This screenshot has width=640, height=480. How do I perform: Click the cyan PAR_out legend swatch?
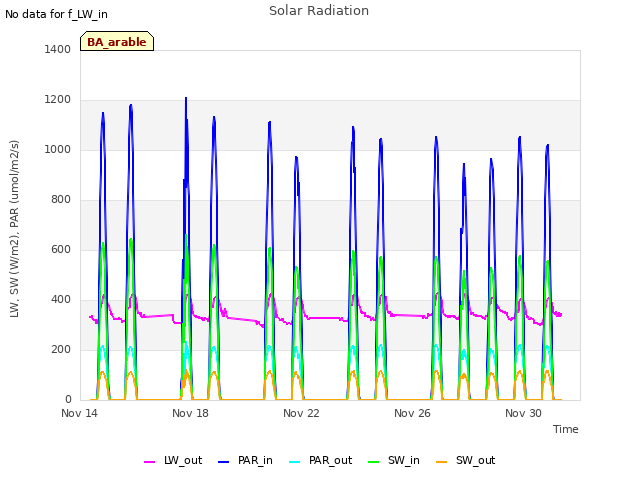coord(294,462)
